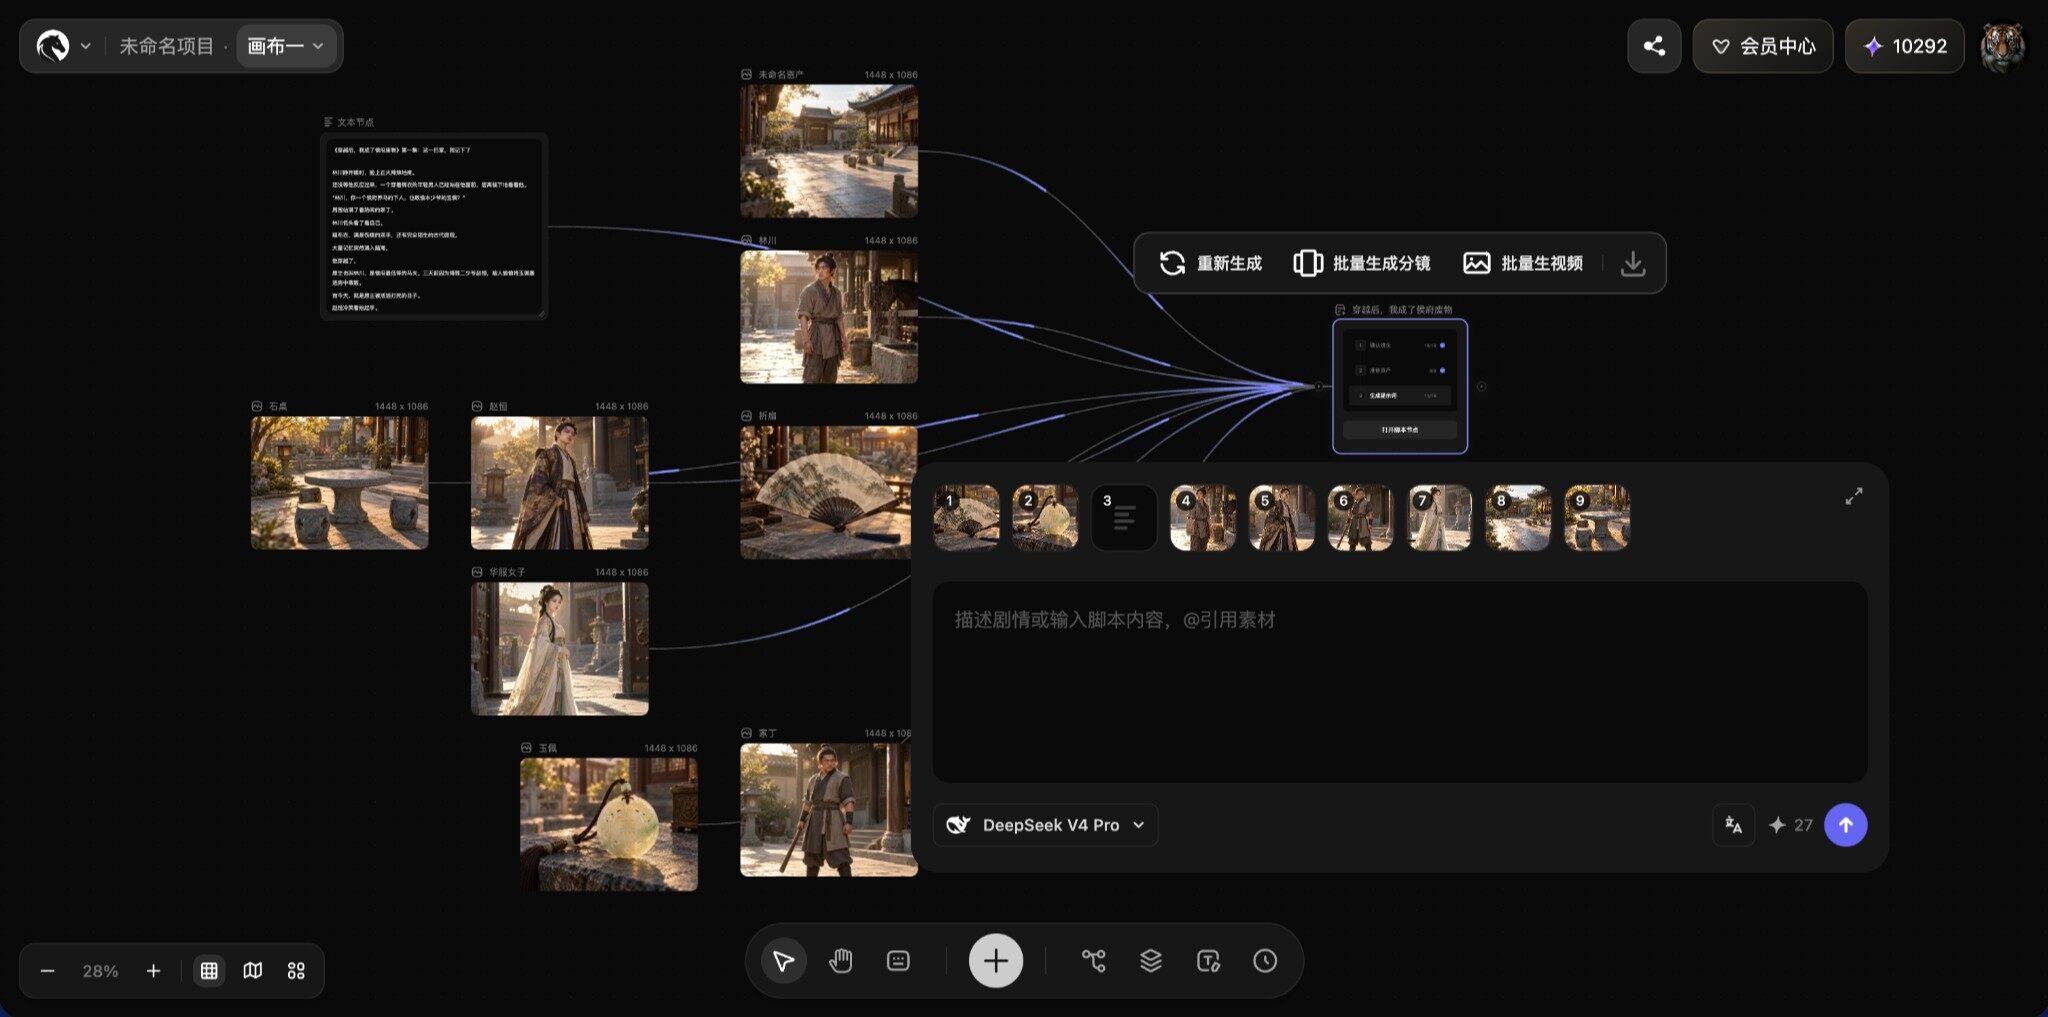Click 批量生成分镜 batch storyboard
Image resolution: width=2048 pixels, height=1017 pixels.
click(x=1362, y=263)
